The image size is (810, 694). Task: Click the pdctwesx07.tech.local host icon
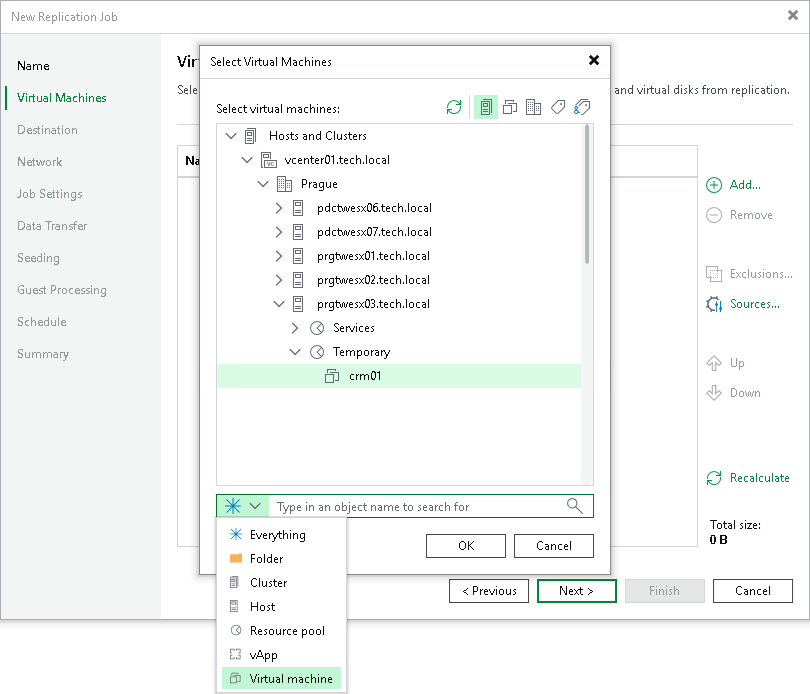pos(298,232)
